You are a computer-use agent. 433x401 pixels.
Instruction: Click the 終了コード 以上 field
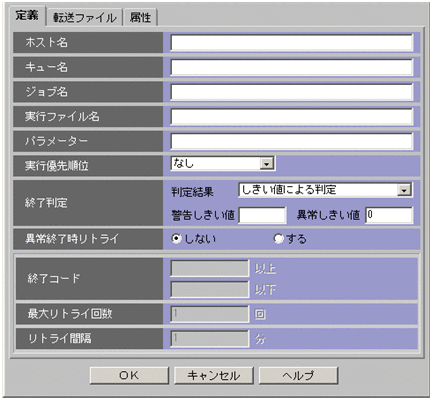click(209, 268)
